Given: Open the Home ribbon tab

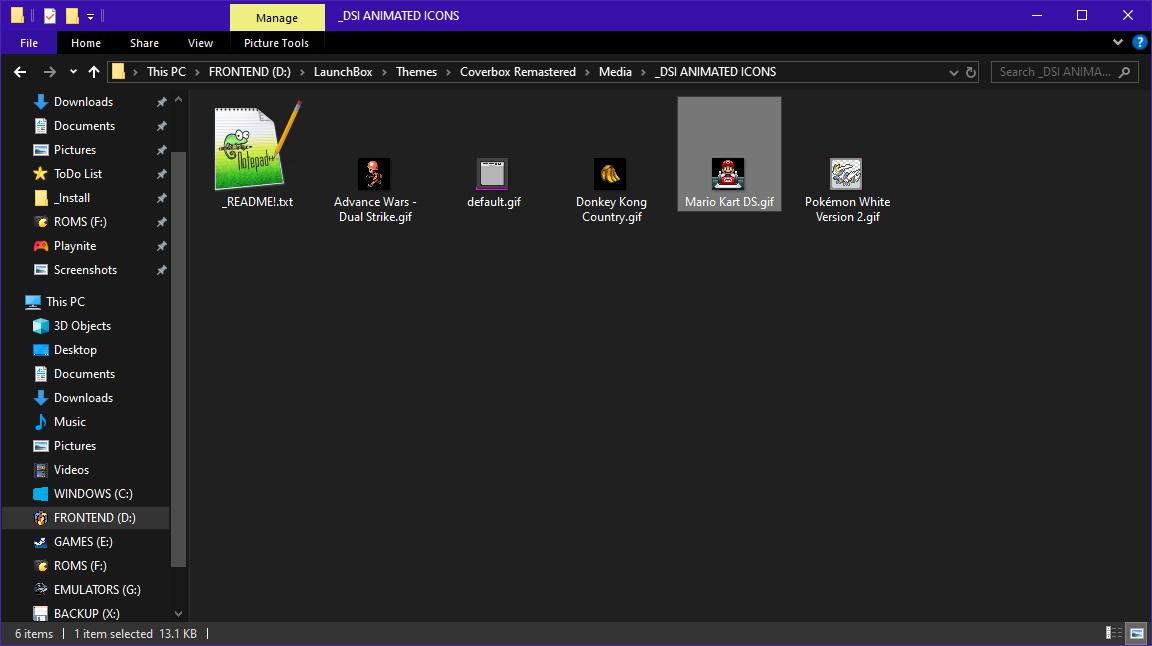Looking at the screenshot, I should click(x=86, y=43).
